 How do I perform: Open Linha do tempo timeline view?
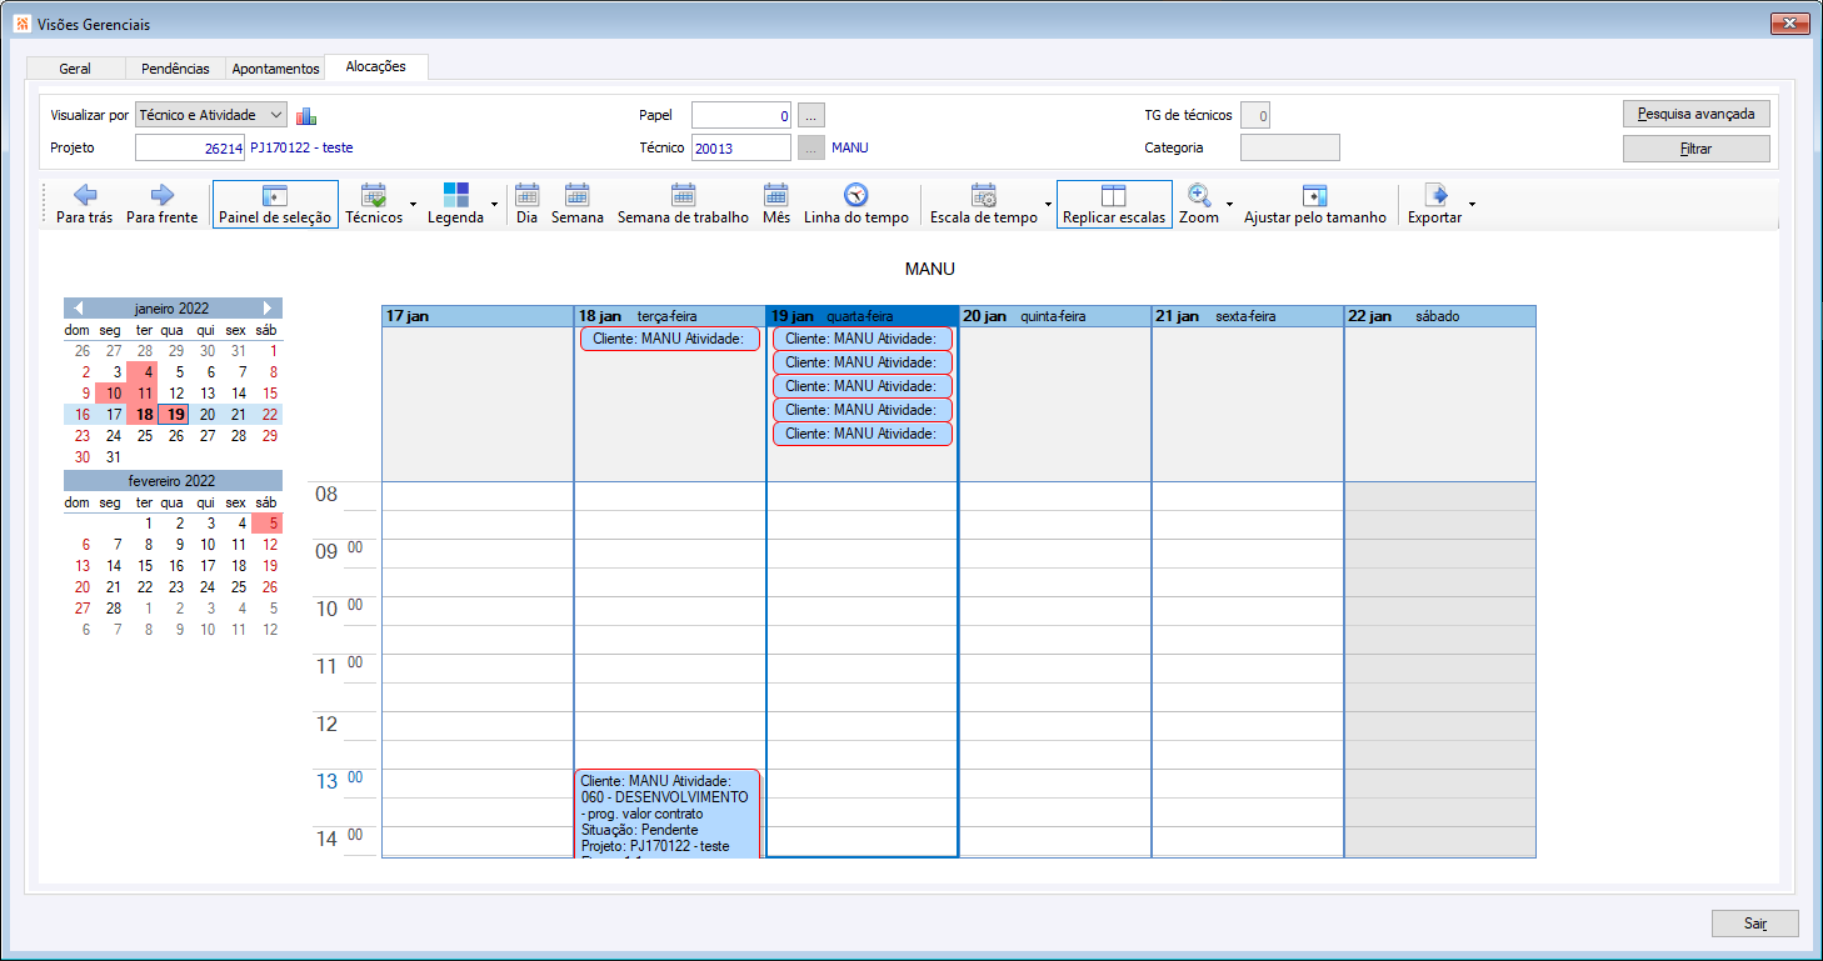coord(856,204)
